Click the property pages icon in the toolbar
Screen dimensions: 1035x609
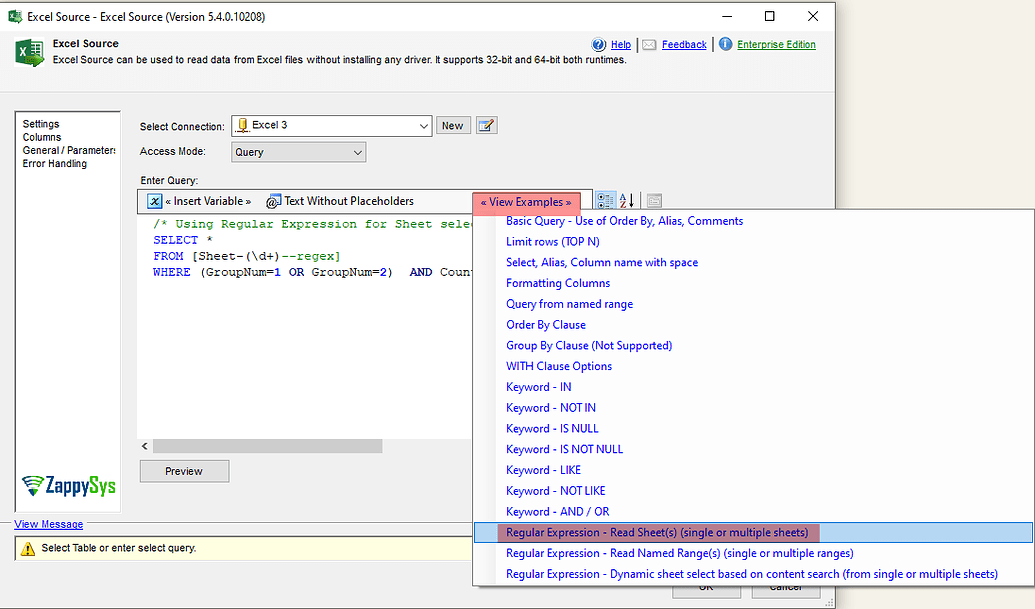point(654,201)
